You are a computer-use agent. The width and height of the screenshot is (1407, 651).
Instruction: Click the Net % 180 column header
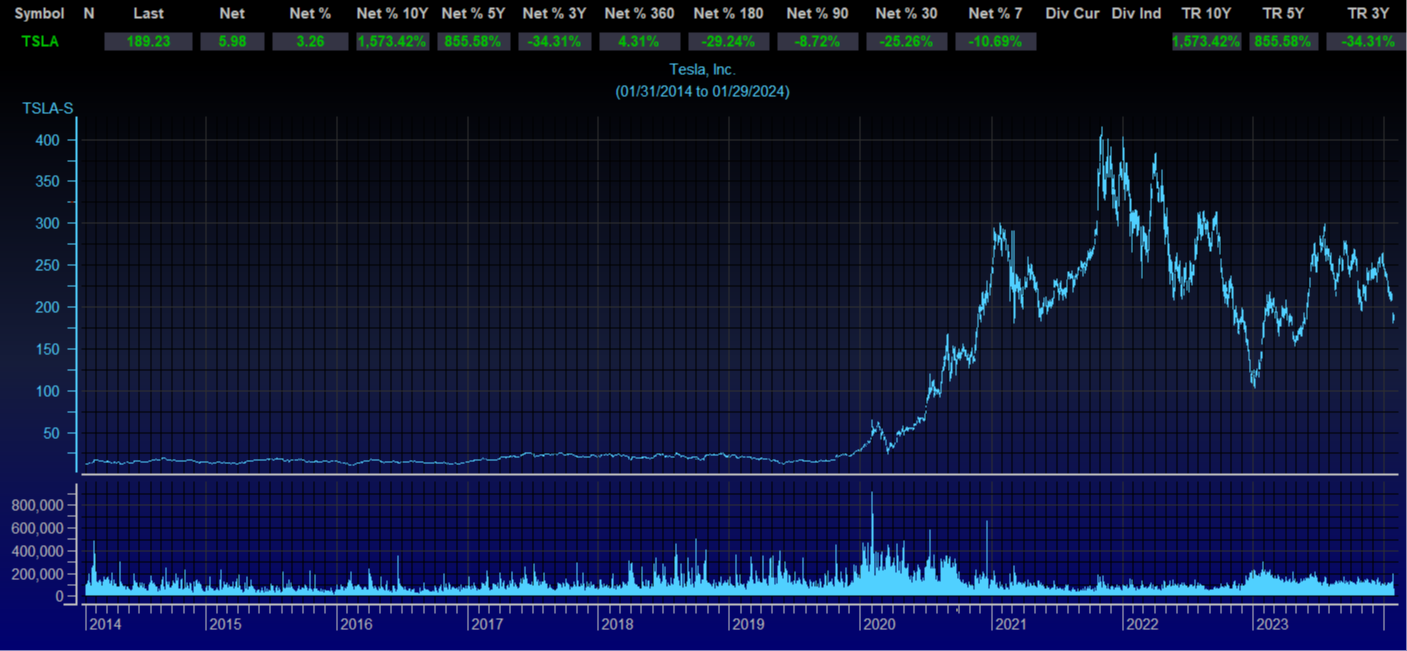pos(728,14)
